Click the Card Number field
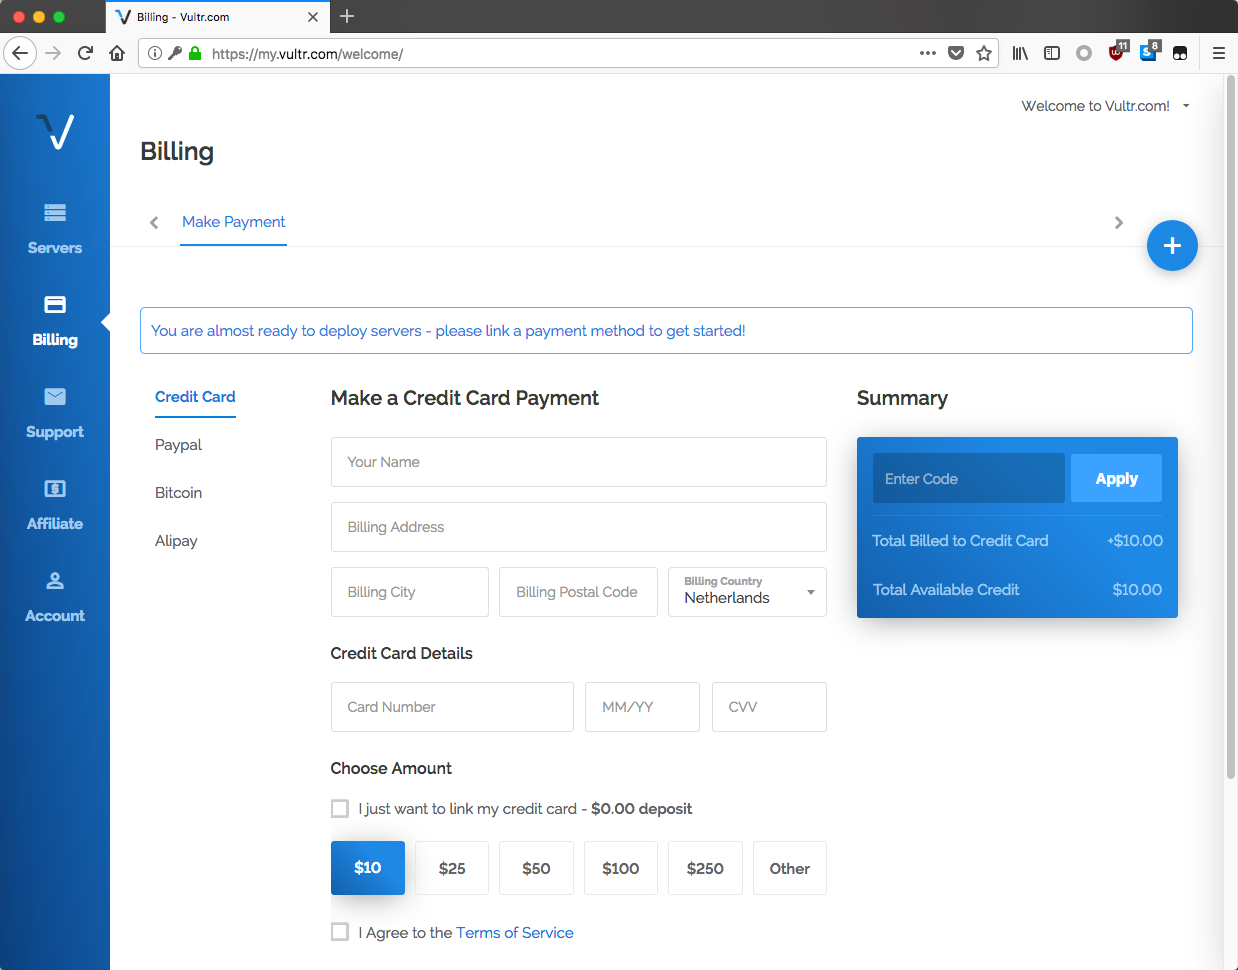This screenshot has height=970, width=1238. click(452, 707)
